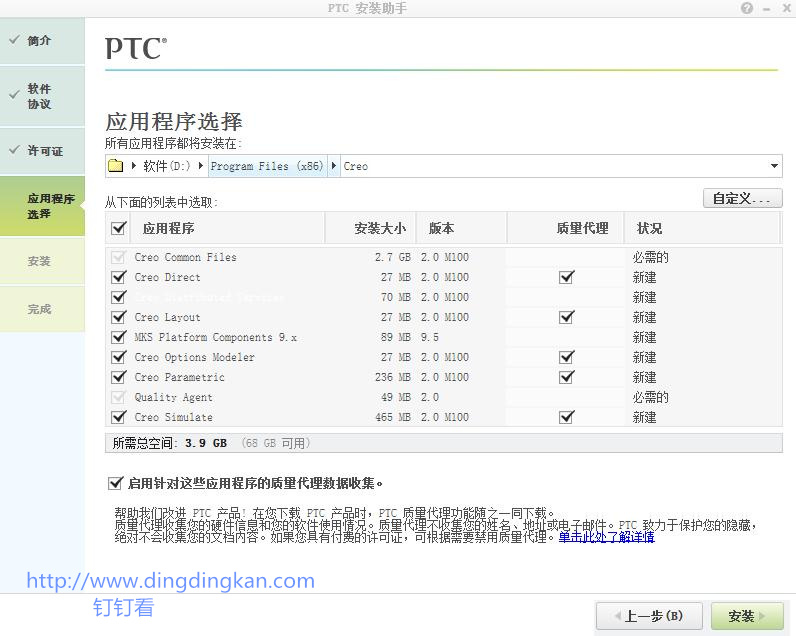Viewport: 796px width, 636px height.
Task: Uncheck the Creo Layout application checkbox
Action: [x=118, y=317]
